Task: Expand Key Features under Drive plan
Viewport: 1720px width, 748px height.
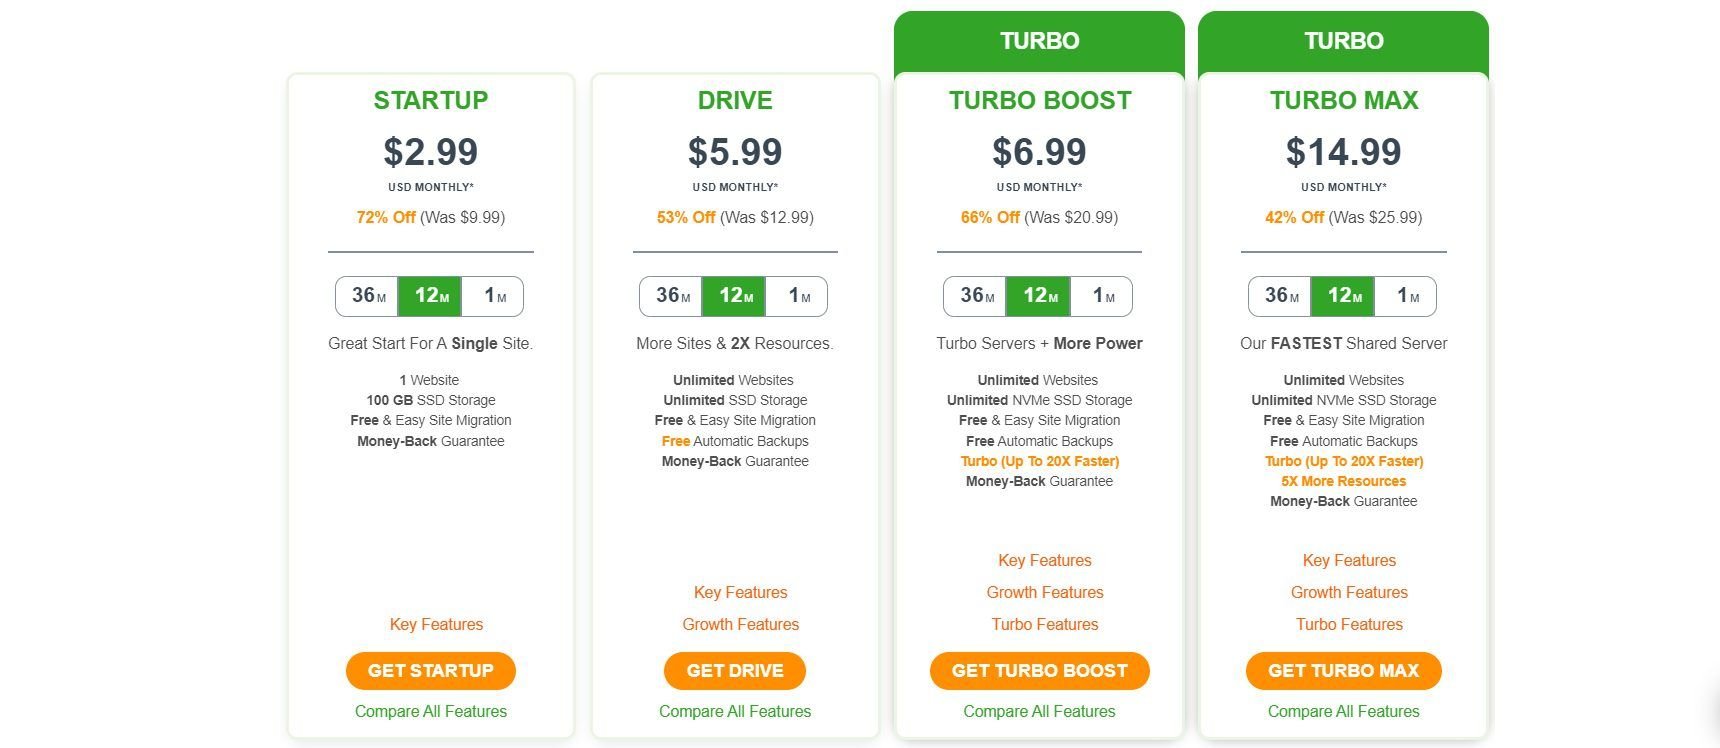Action: [x=741, y=592]
